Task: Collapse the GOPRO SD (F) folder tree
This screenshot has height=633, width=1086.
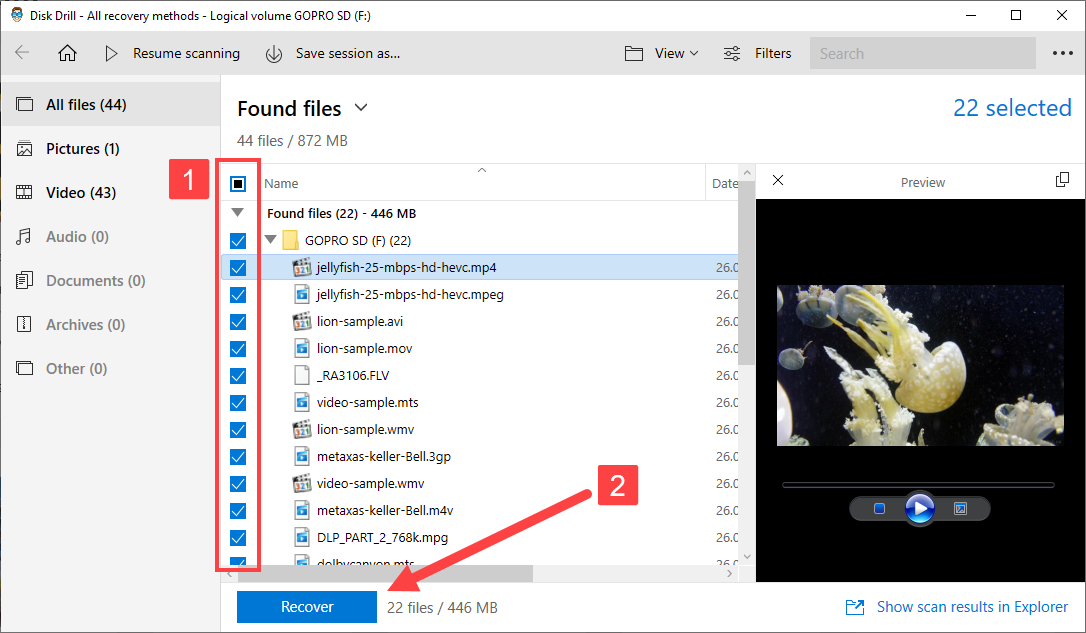Action: [x=271, y=240]
